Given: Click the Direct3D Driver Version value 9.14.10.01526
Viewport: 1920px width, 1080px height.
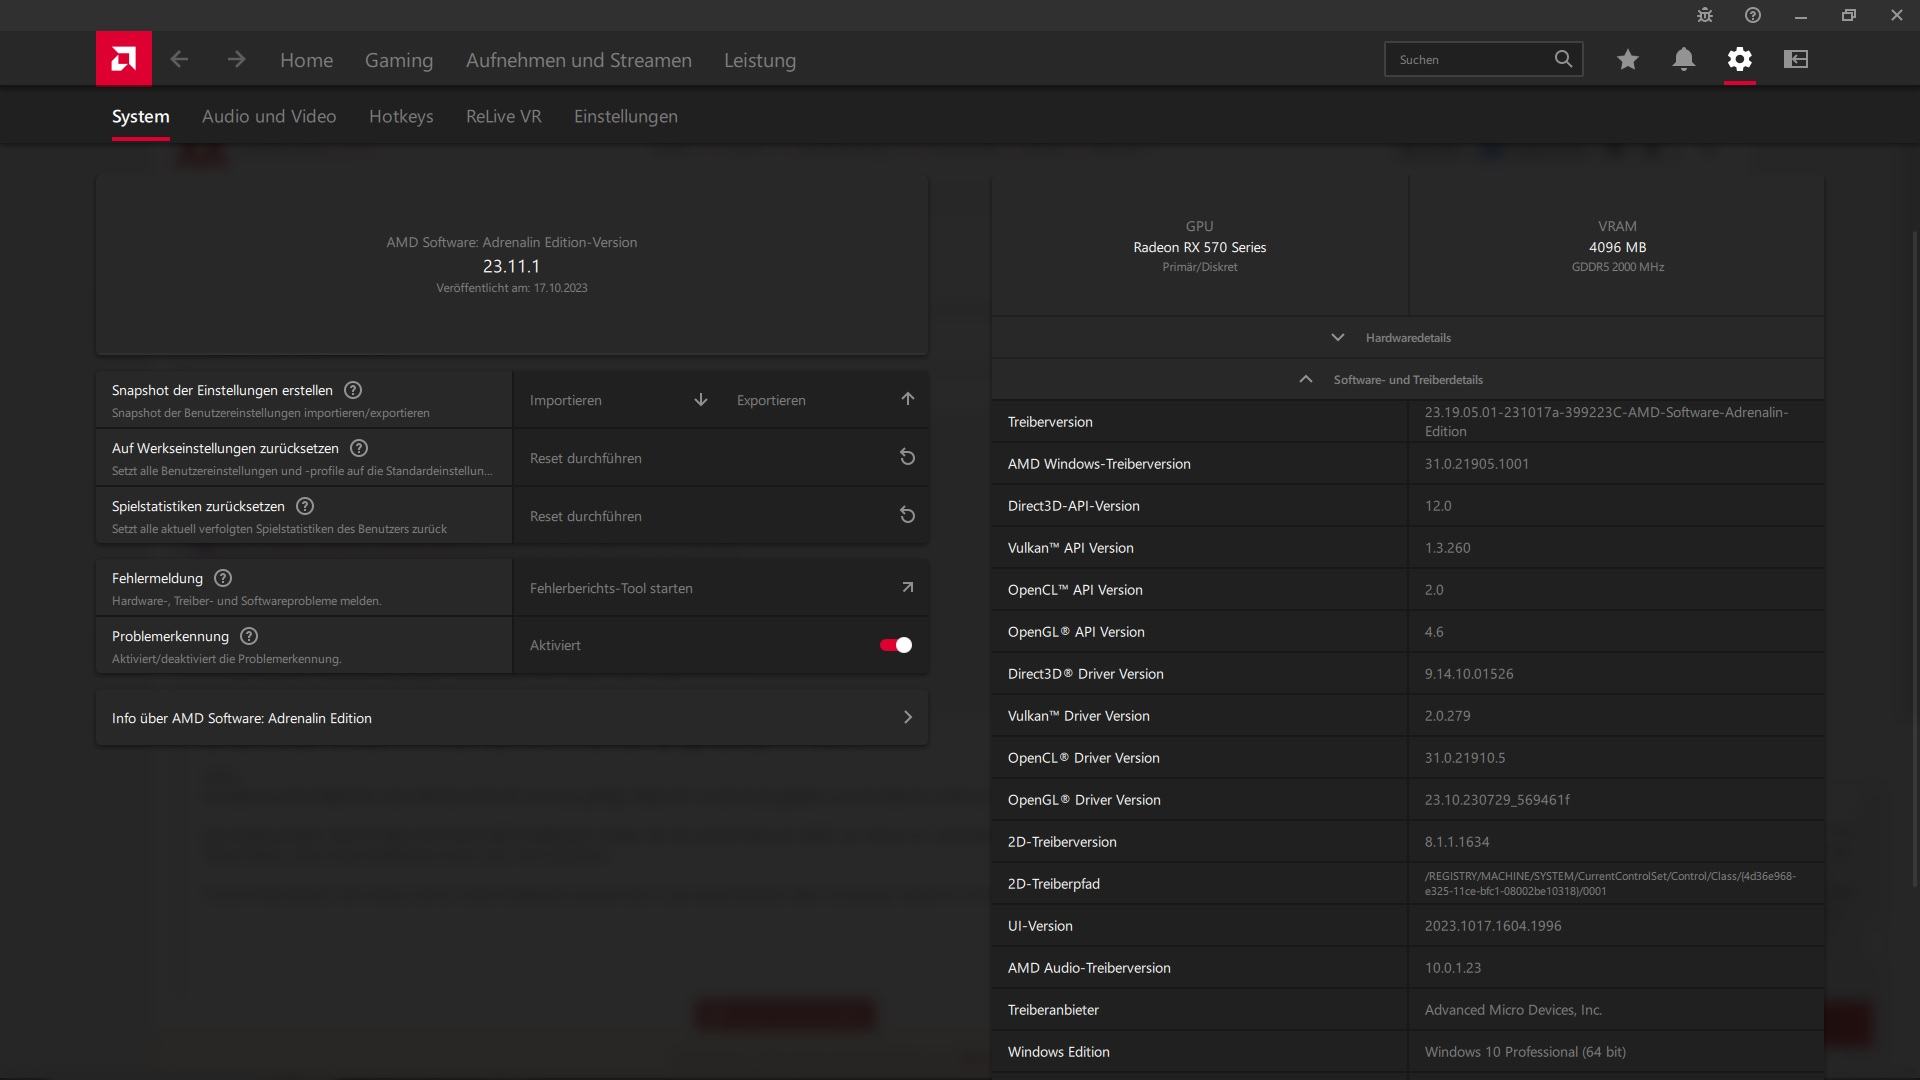Looking at the screenshot, I should click(x=1469, y=674).
